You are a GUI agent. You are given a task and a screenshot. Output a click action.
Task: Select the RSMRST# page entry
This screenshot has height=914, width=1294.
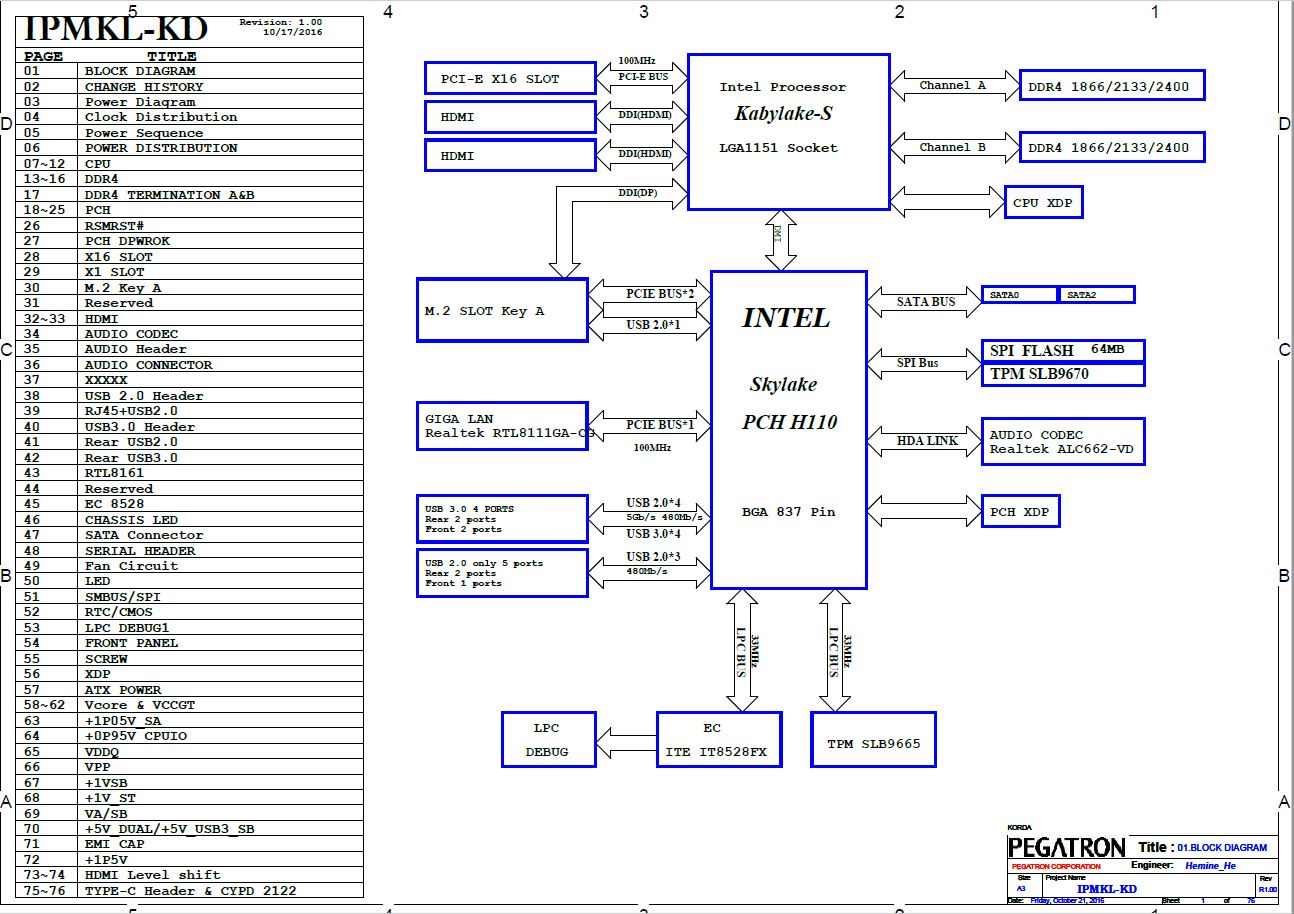coord(189,226)
